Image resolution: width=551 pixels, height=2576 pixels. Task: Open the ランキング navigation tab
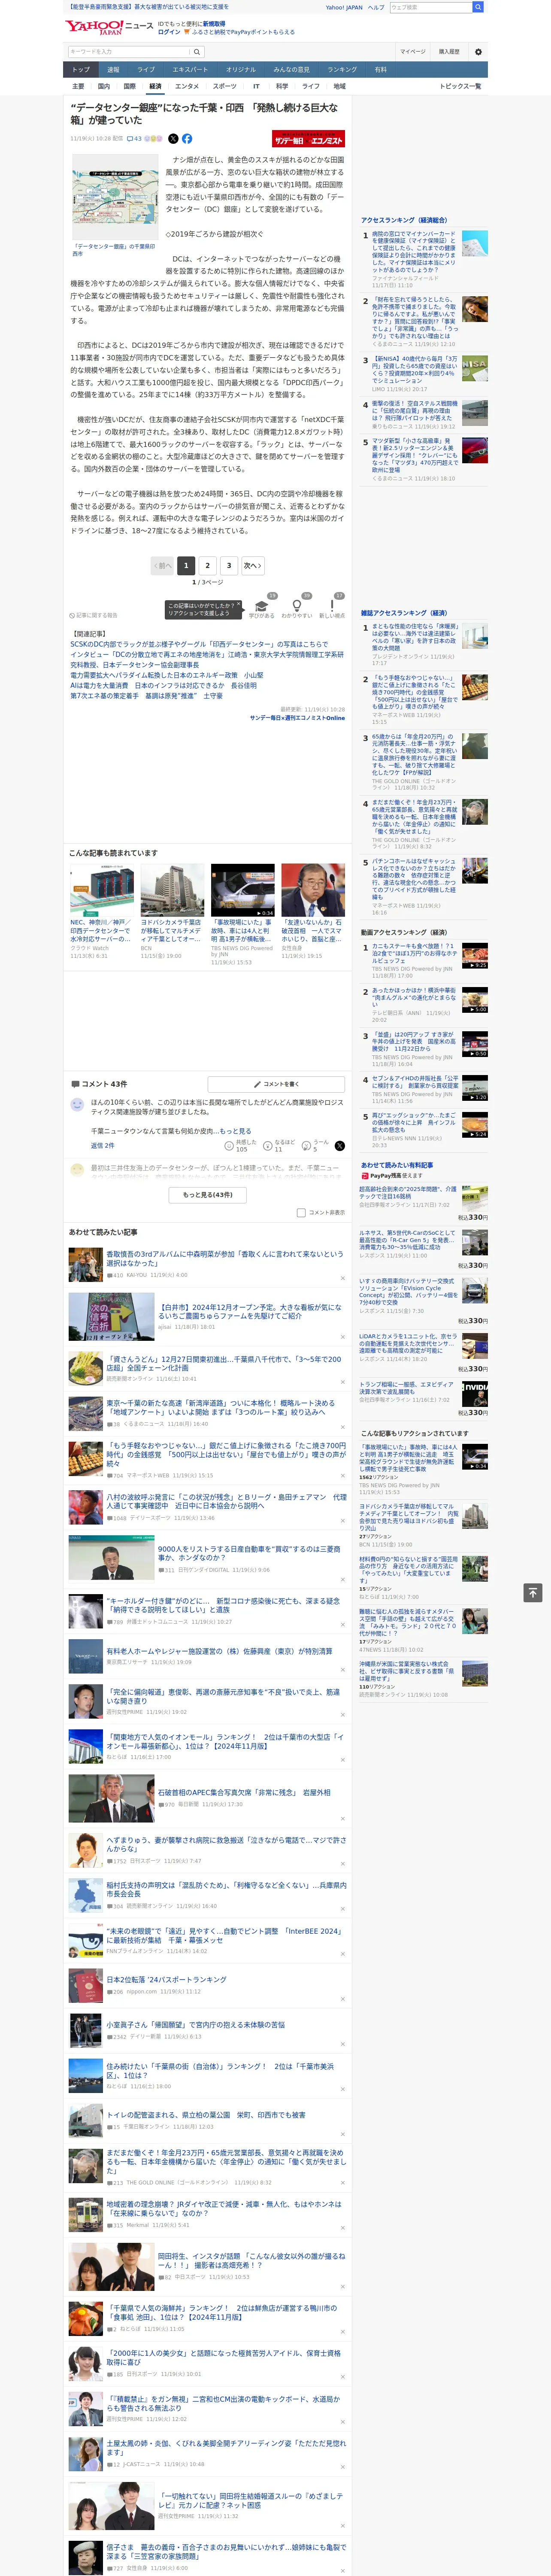pyautogui.click(x=342, y=70)
